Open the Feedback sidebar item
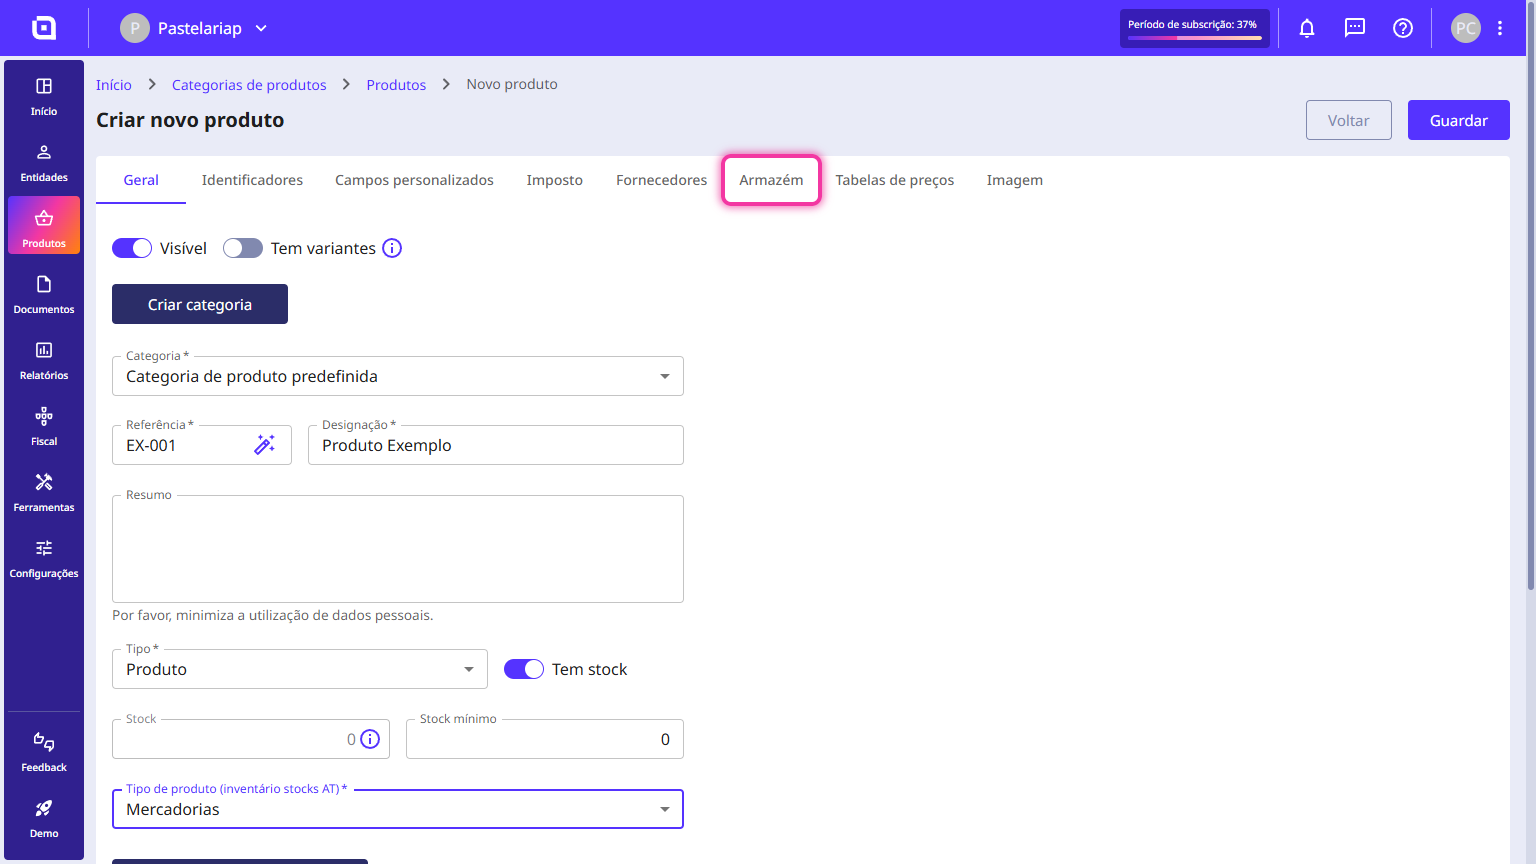This screenshot has height=864, width=1536. pos(44,752)
